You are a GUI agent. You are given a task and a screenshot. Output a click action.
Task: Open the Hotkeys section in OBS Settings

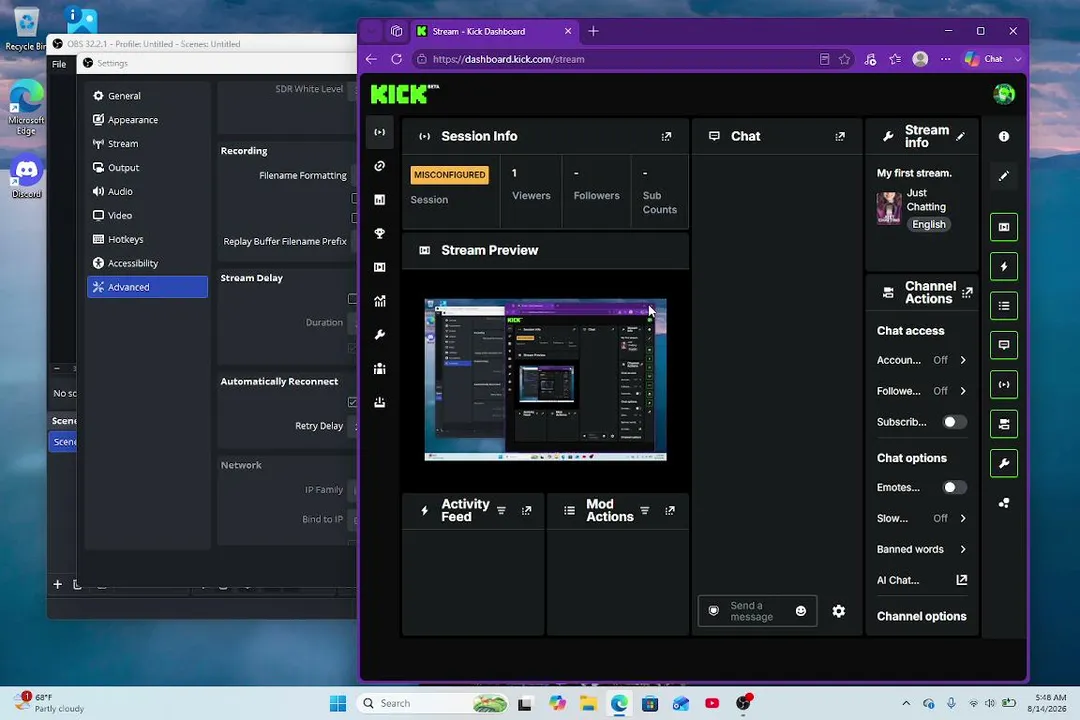tap(147, 239)
